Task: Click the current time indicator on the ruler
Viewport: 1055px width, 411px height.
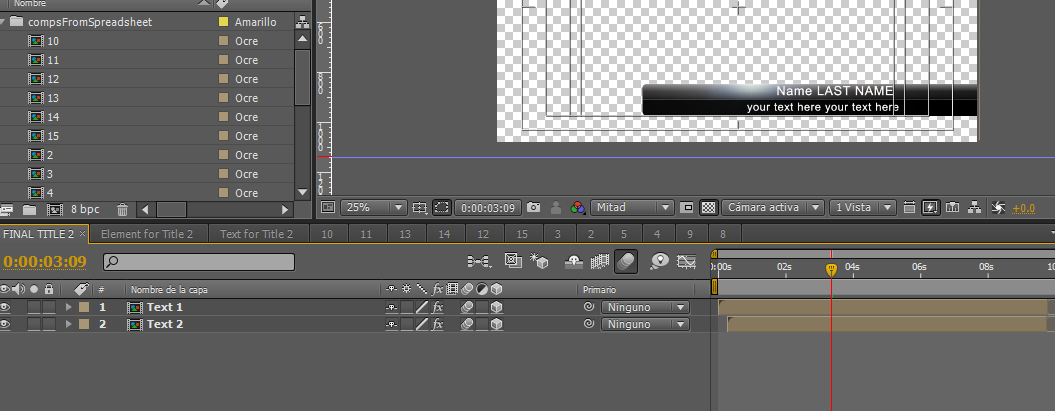Action: pos(832,270)
